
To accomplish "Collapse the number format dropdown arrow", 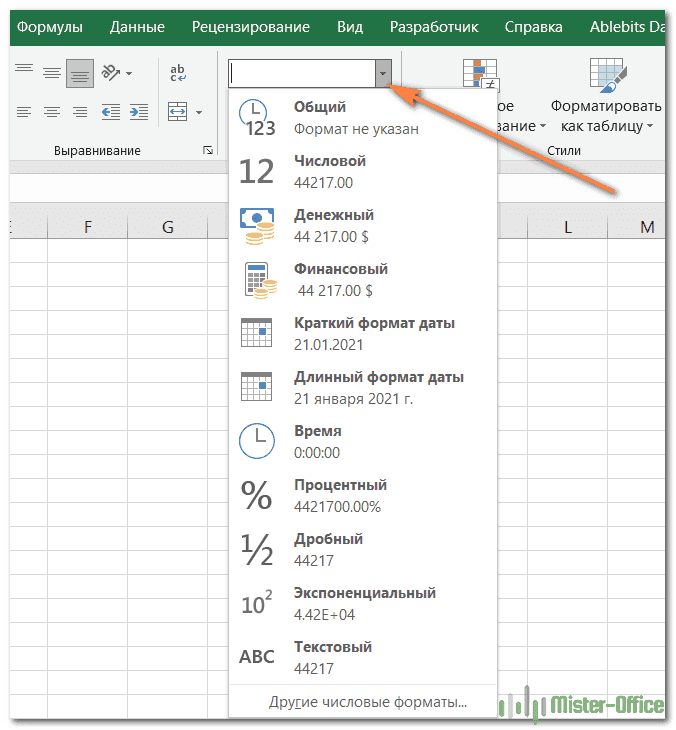I will (x=382, y=73).
